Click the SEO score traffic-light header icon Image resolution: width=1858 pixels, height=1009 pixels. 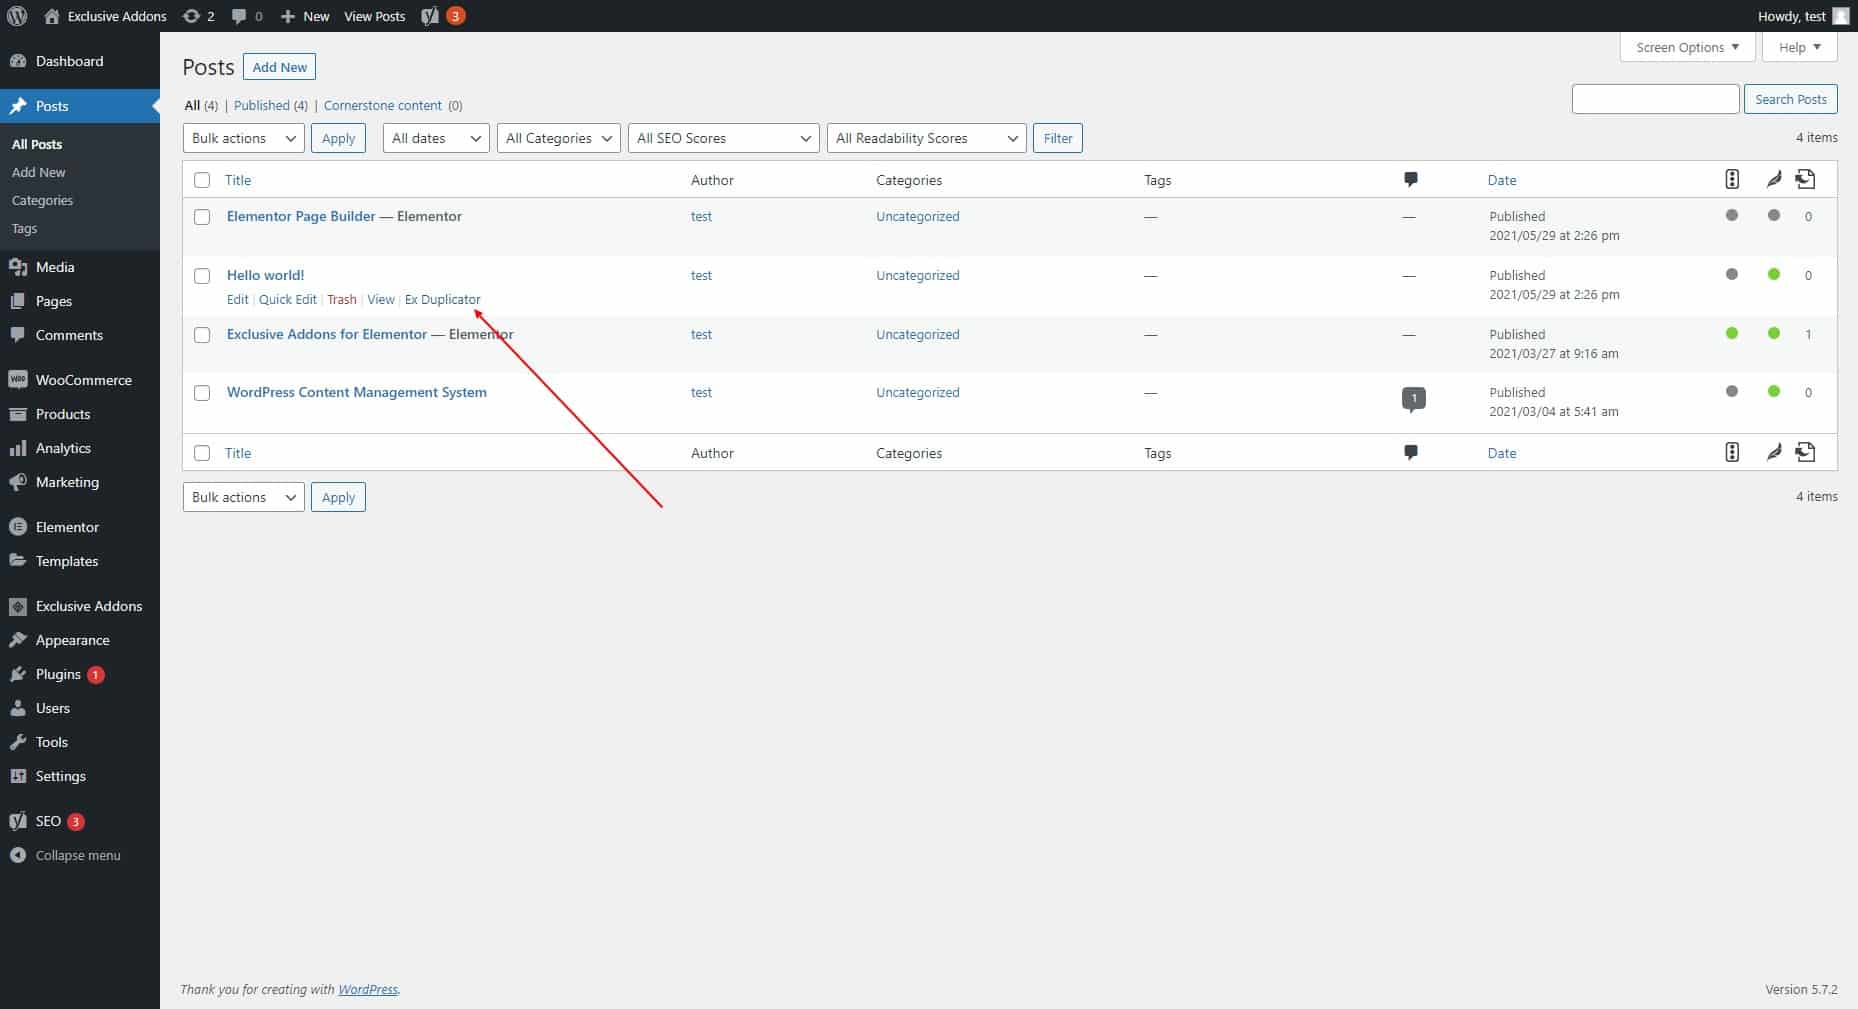[x=1732, y=179]
